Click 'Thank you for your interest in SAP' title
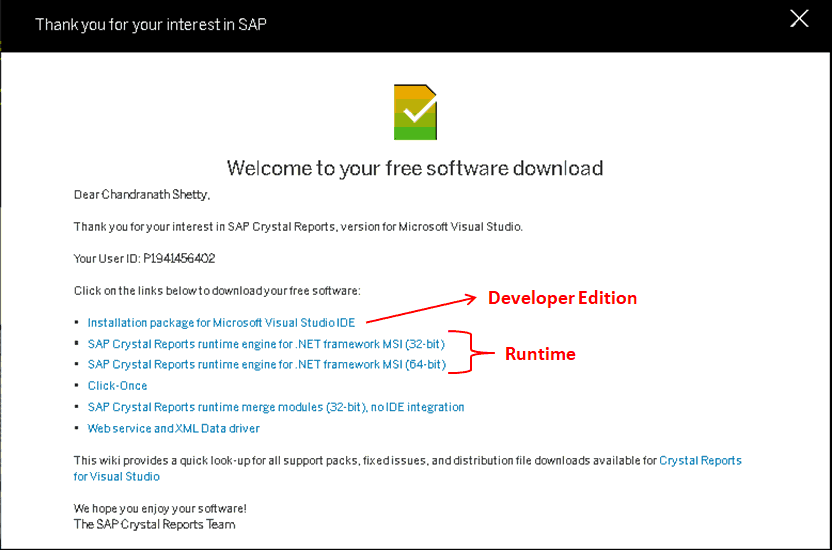The image size is (832, 550). tap(151, 24)
